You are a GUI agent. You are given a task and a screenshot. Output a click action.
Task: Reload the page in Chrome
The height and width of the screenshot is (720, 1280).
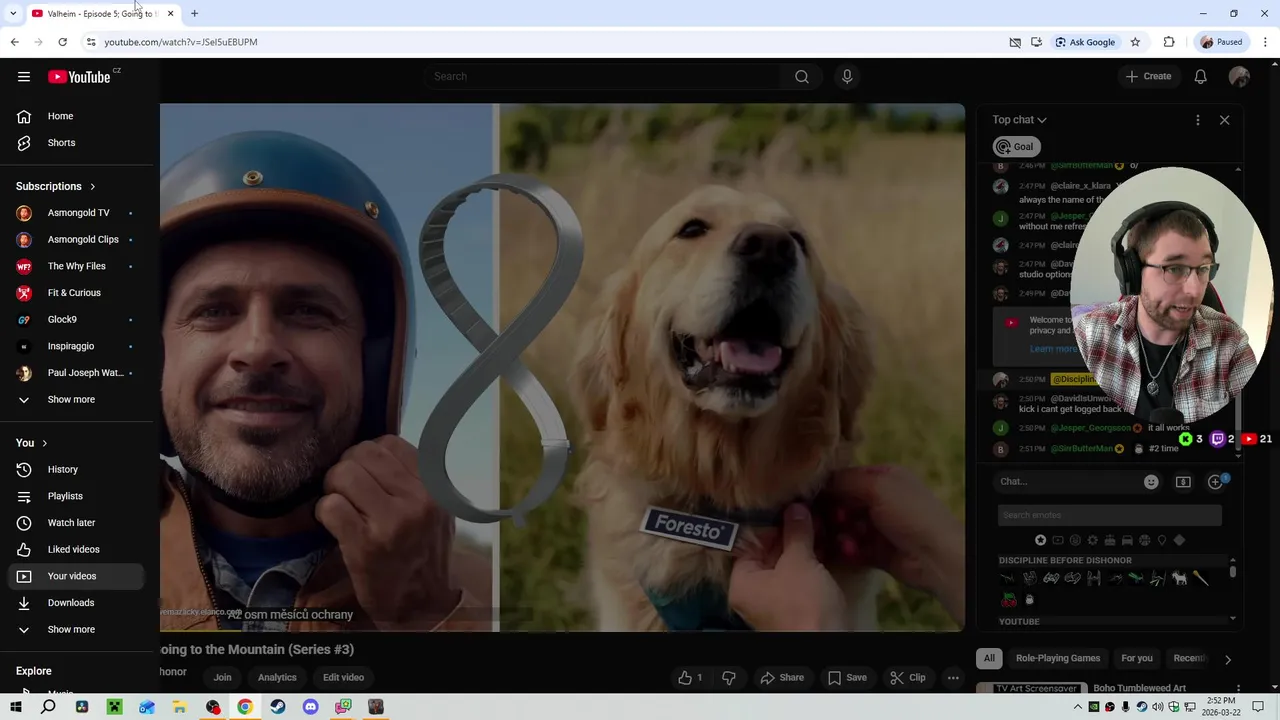(x=62, y=42)
